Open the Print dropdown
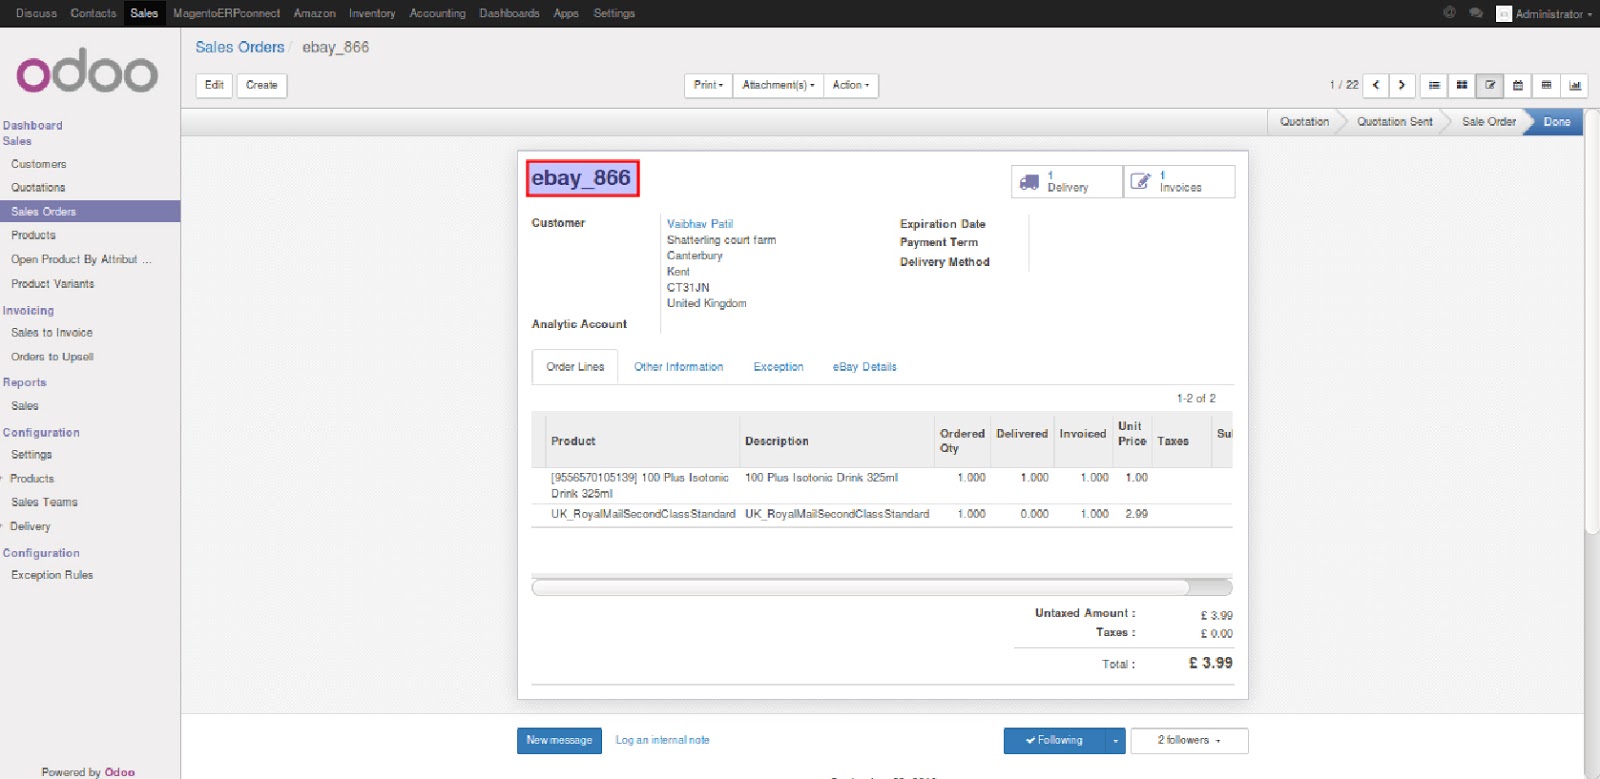The image size is (1600, 779). [x=708, y=85]
